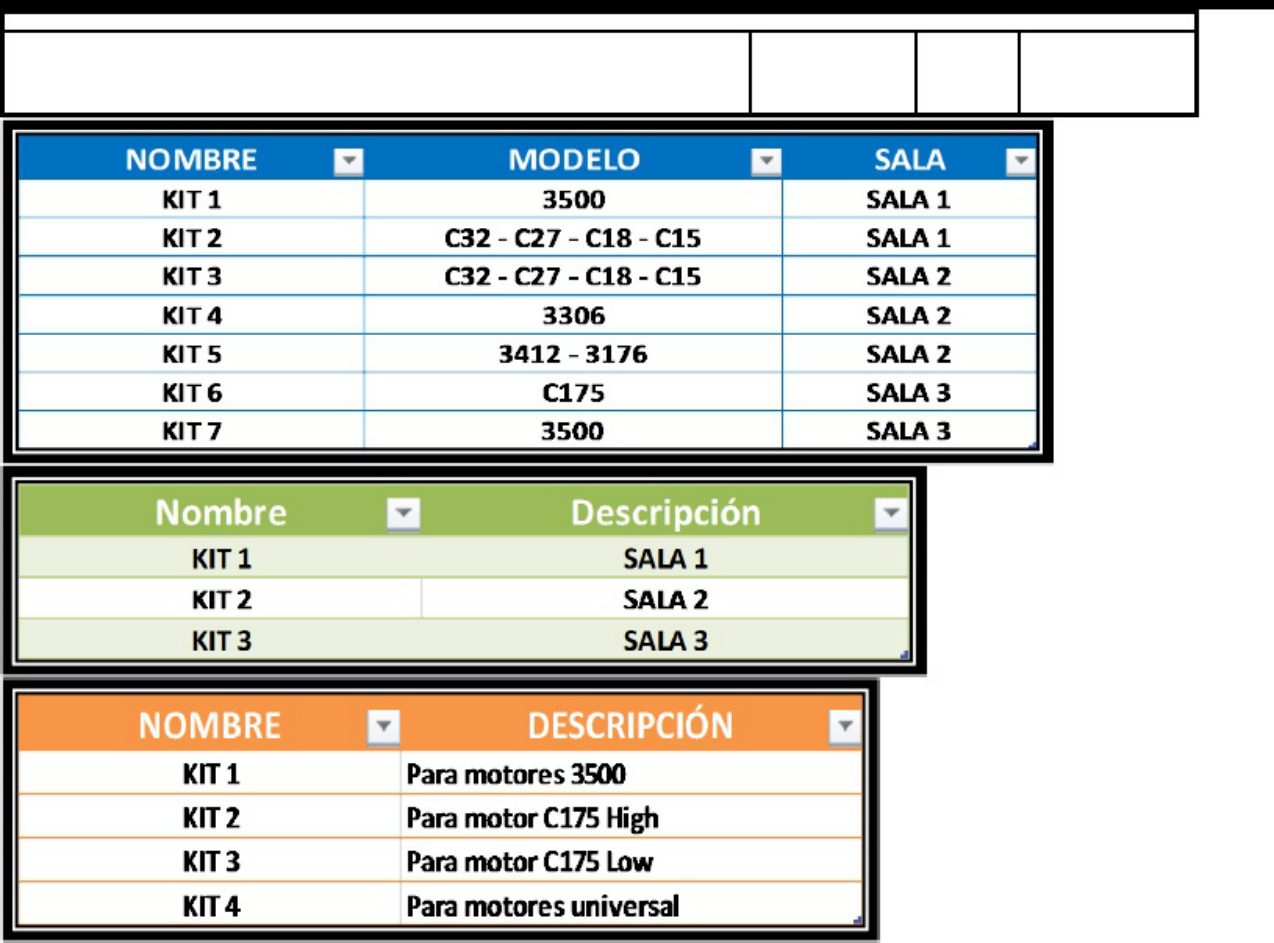Open the SALA column filter dropdown
Screen dimensions: 1274x943
click(x=1020, y=162)
